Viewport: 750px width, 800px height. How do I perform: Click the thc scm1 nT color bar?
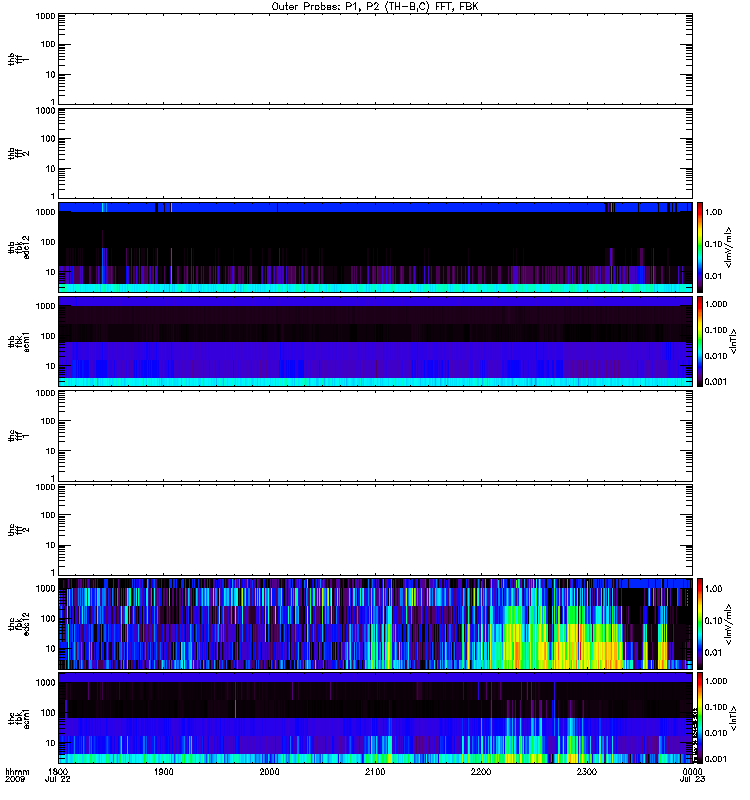pos(700,718)
